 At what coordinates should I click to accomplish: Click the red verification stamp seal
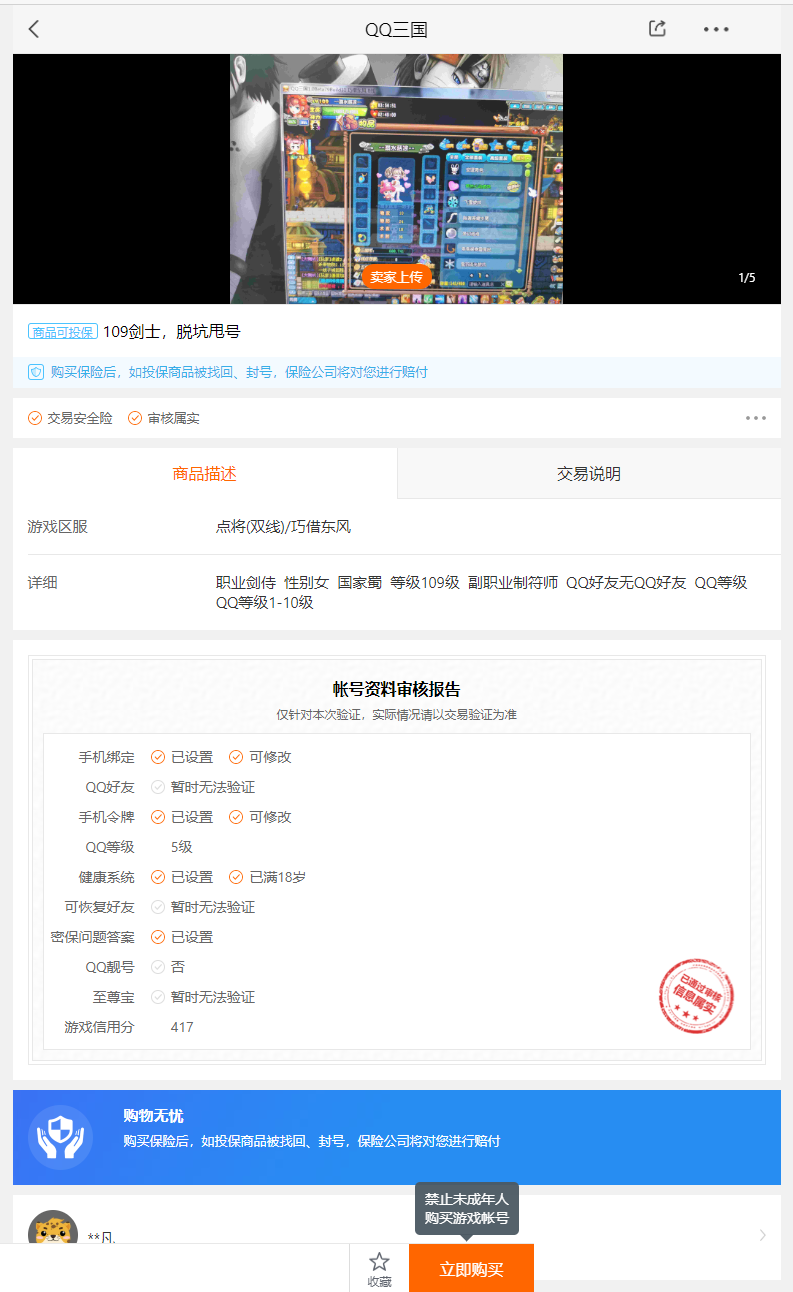(696, 996)
